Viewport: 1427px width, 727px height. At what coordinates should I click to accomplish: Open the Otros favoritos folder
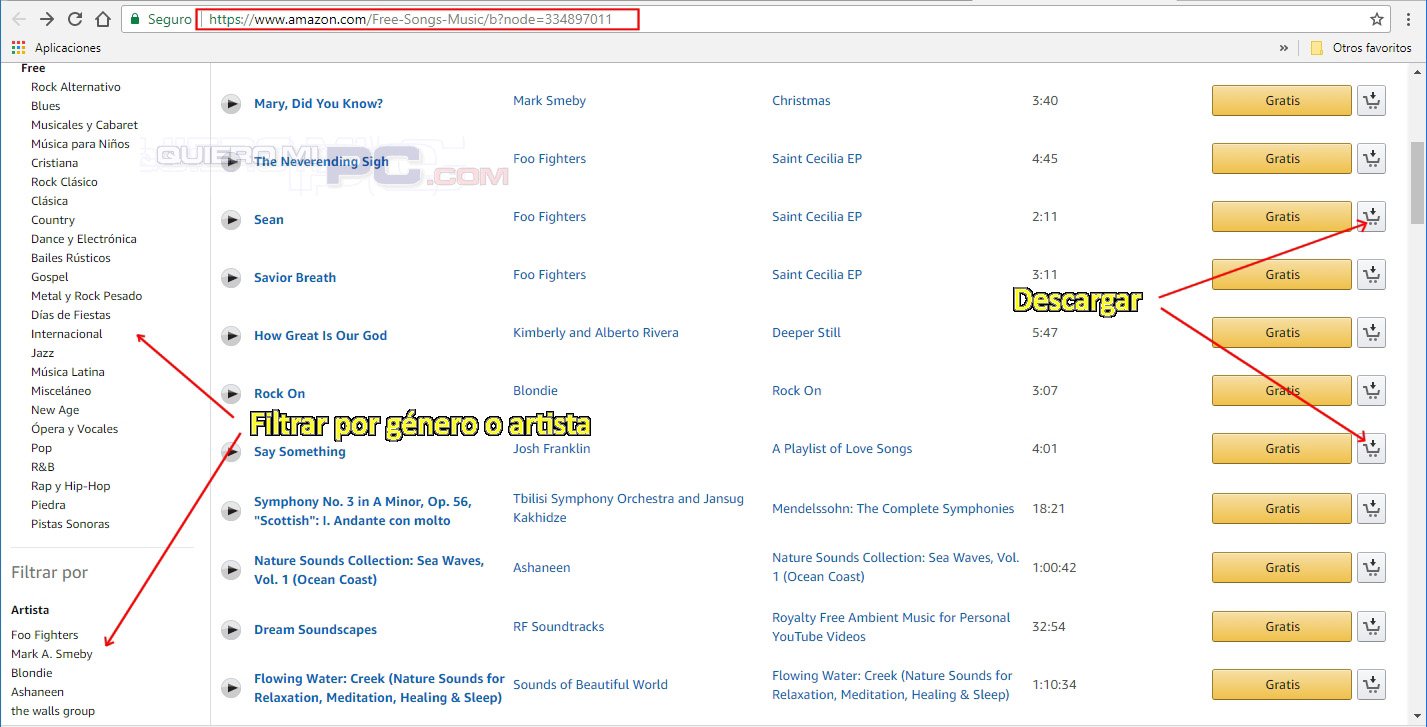(1360, 47)
